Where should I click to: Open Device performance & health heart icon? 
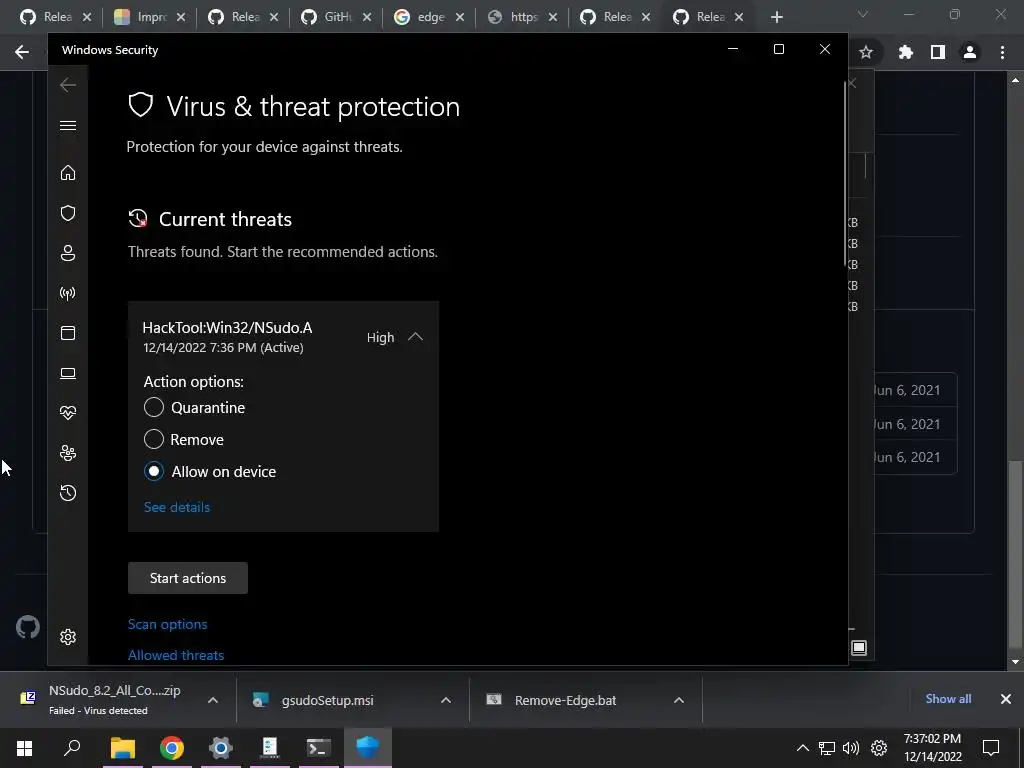point(68,413)
